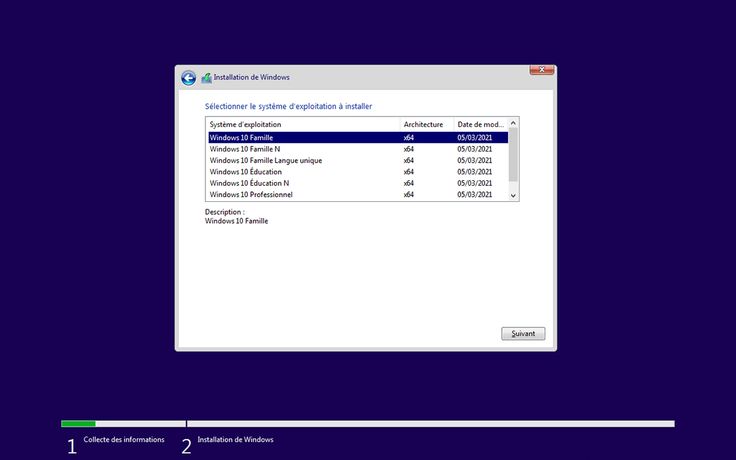Select Windows 10 Professionnel row
The width and height of the screenshot is (736, 460).
(x=358, y=194)
